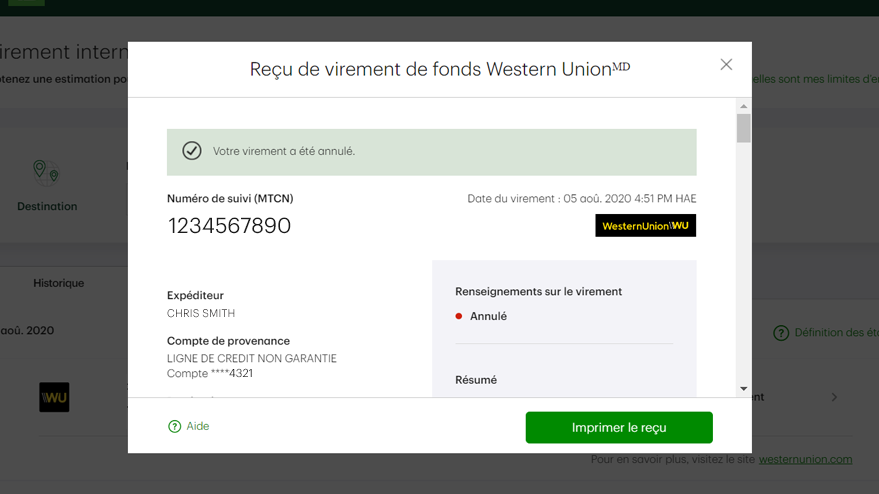Click the red Annulé status dot
The width and height of the screenshot is (879, 494).
(459, 316)
